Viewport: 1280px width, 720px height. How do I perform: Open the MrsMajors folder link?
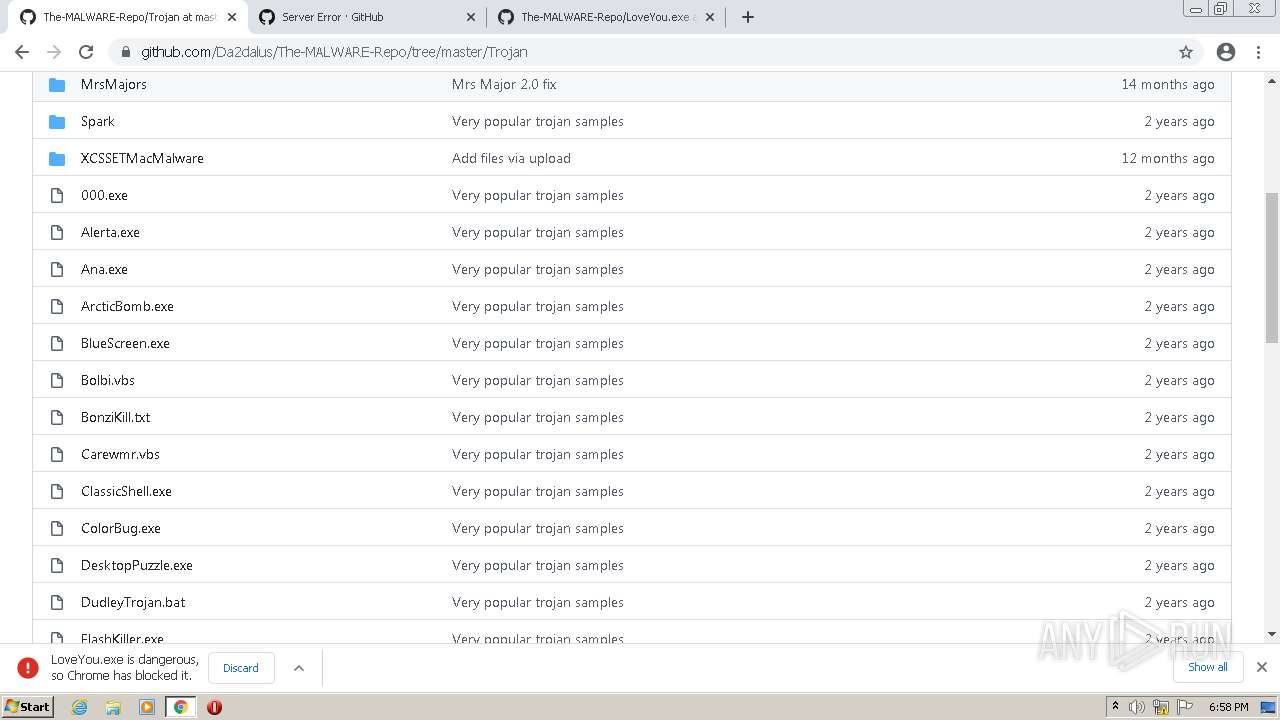[114, 84]
